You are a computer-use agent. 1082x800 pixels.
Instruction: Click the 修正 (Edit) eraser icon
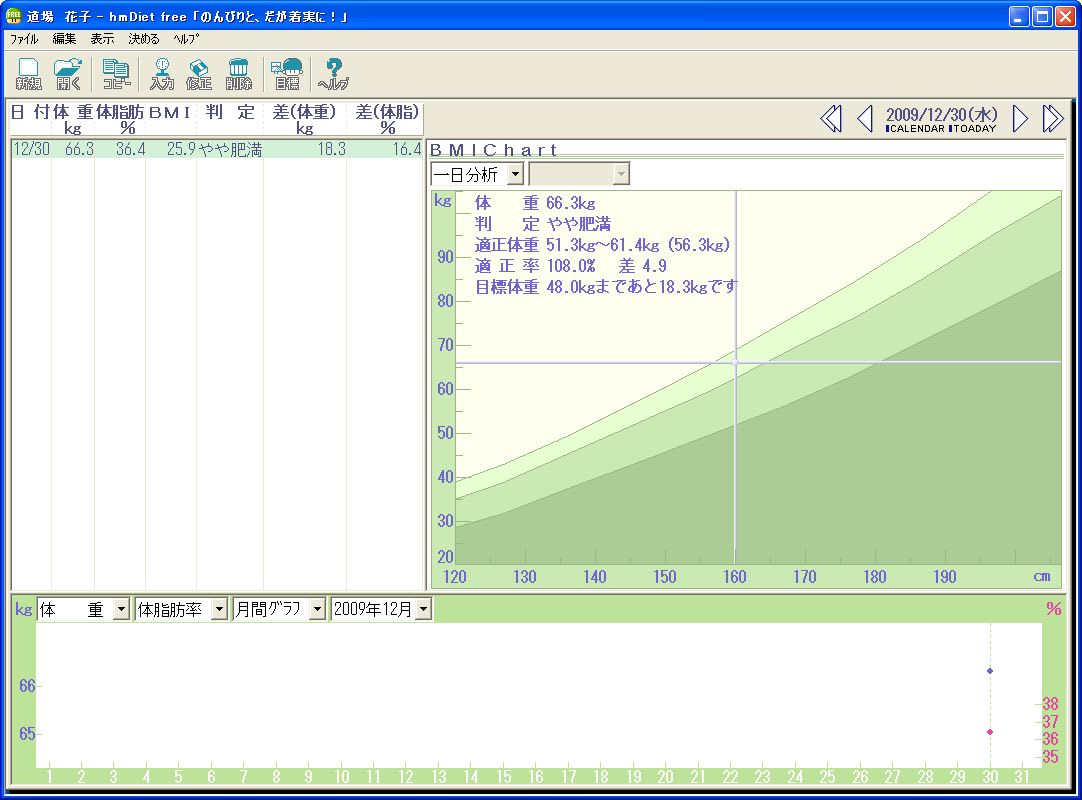pos(199,74)
